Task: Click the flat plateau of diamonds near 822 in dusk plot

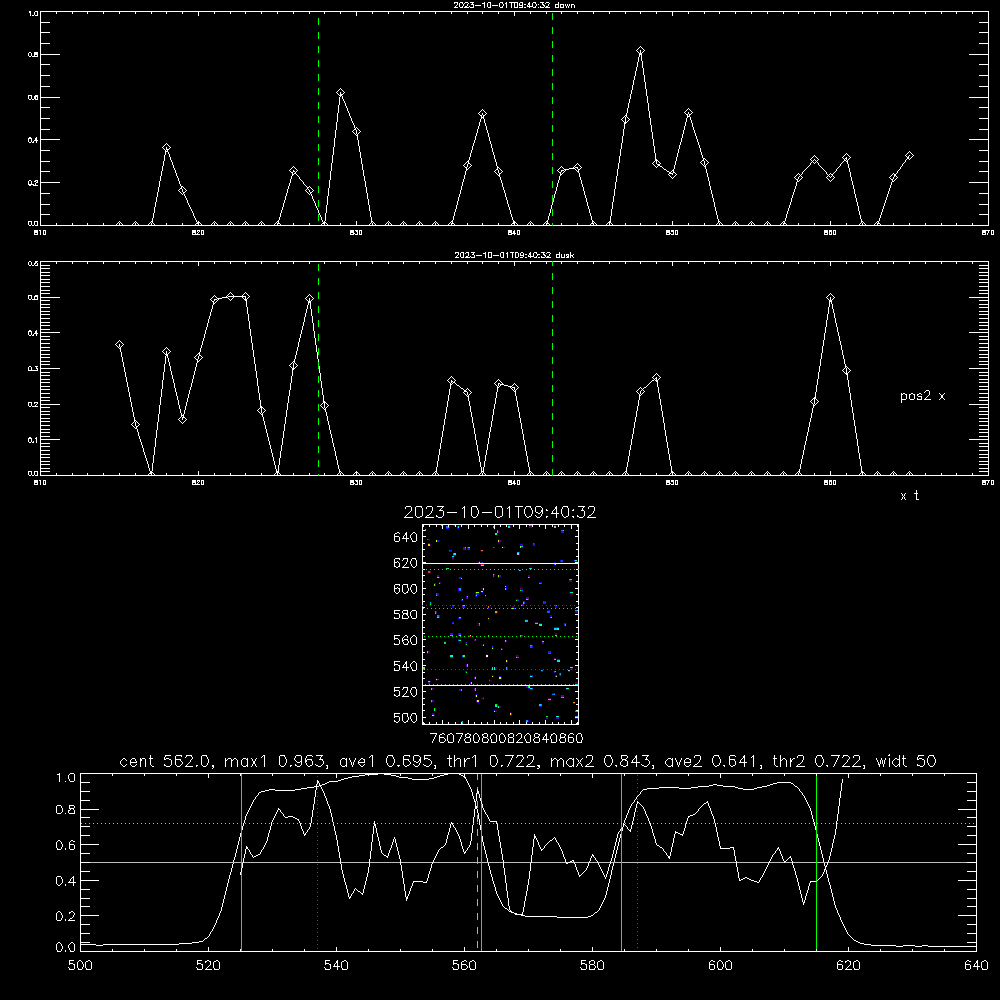Action: [x=230, y=297]
